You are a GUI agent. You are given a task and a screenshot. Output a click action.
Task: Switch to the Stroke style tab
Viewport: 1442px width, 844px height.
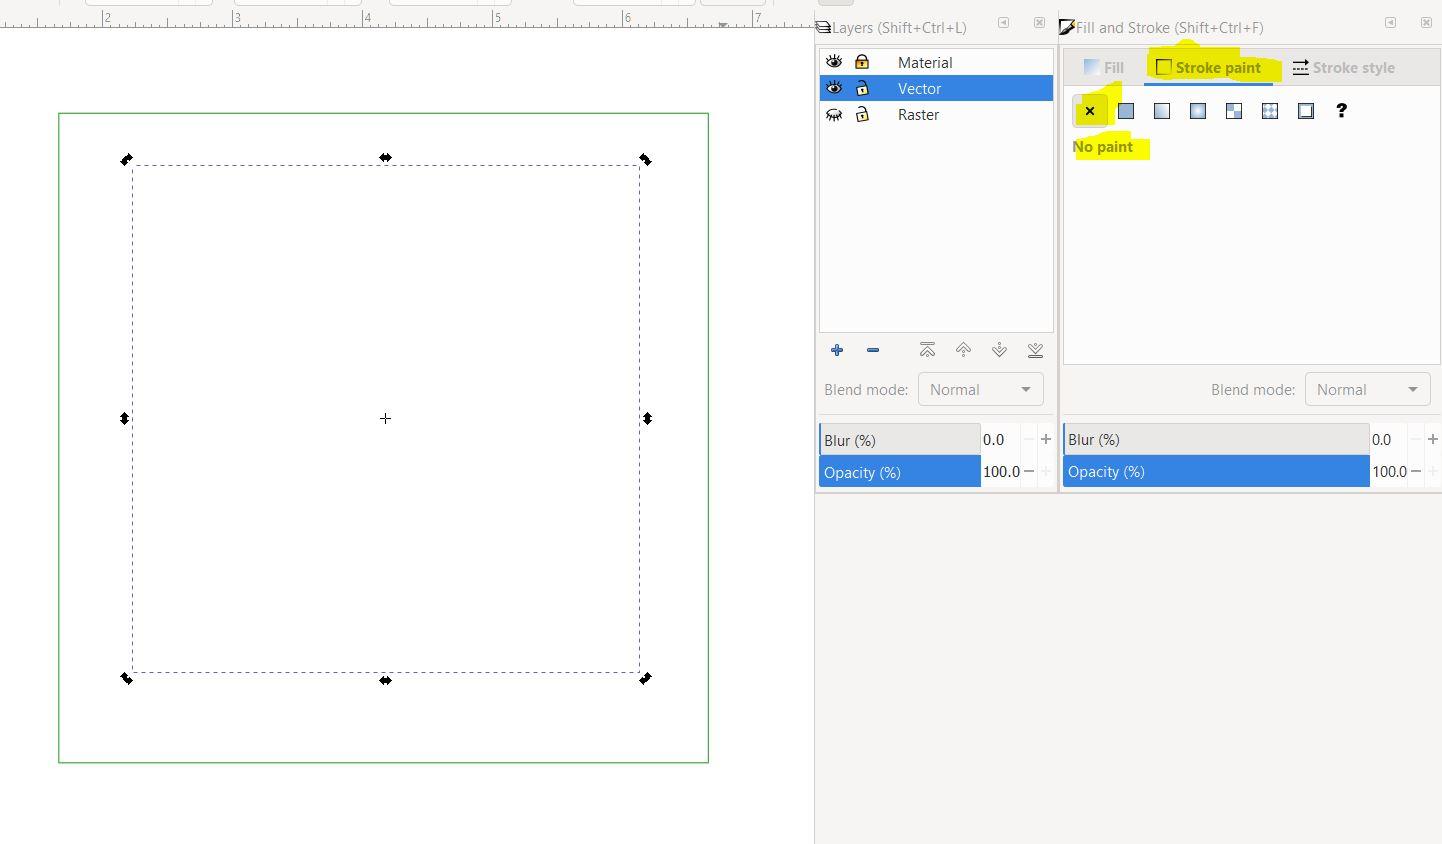[1343, 67]
